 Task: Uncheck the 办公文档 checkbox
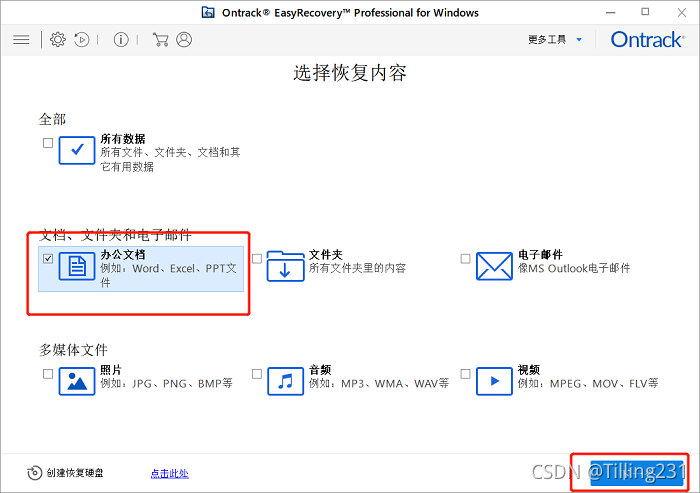point(48,259)
